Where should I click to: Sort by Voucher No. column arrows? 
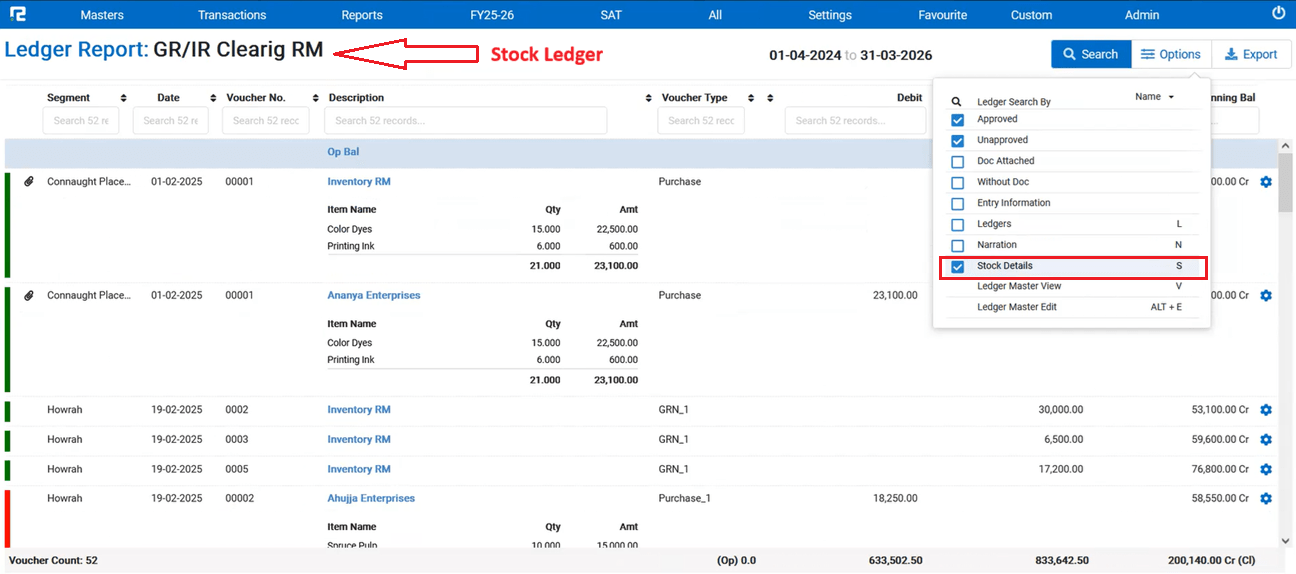316,98
